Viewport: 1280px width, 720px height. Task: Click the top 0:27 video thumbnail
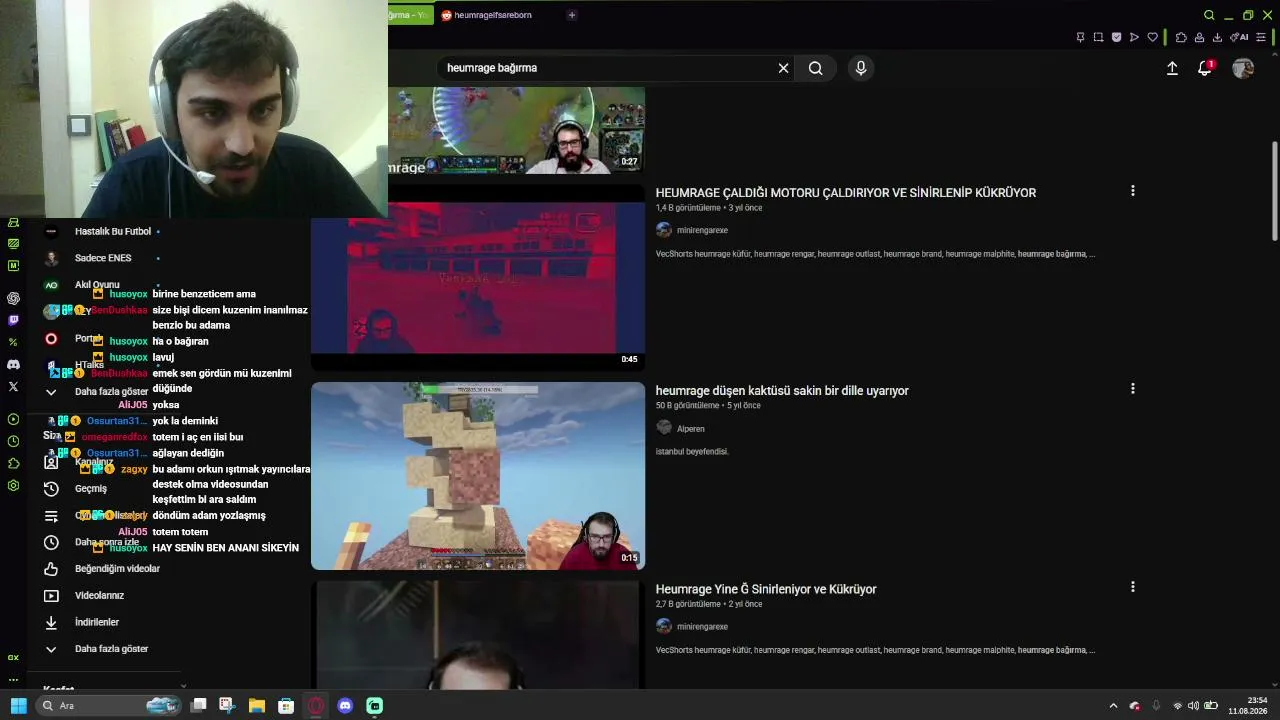516,130
